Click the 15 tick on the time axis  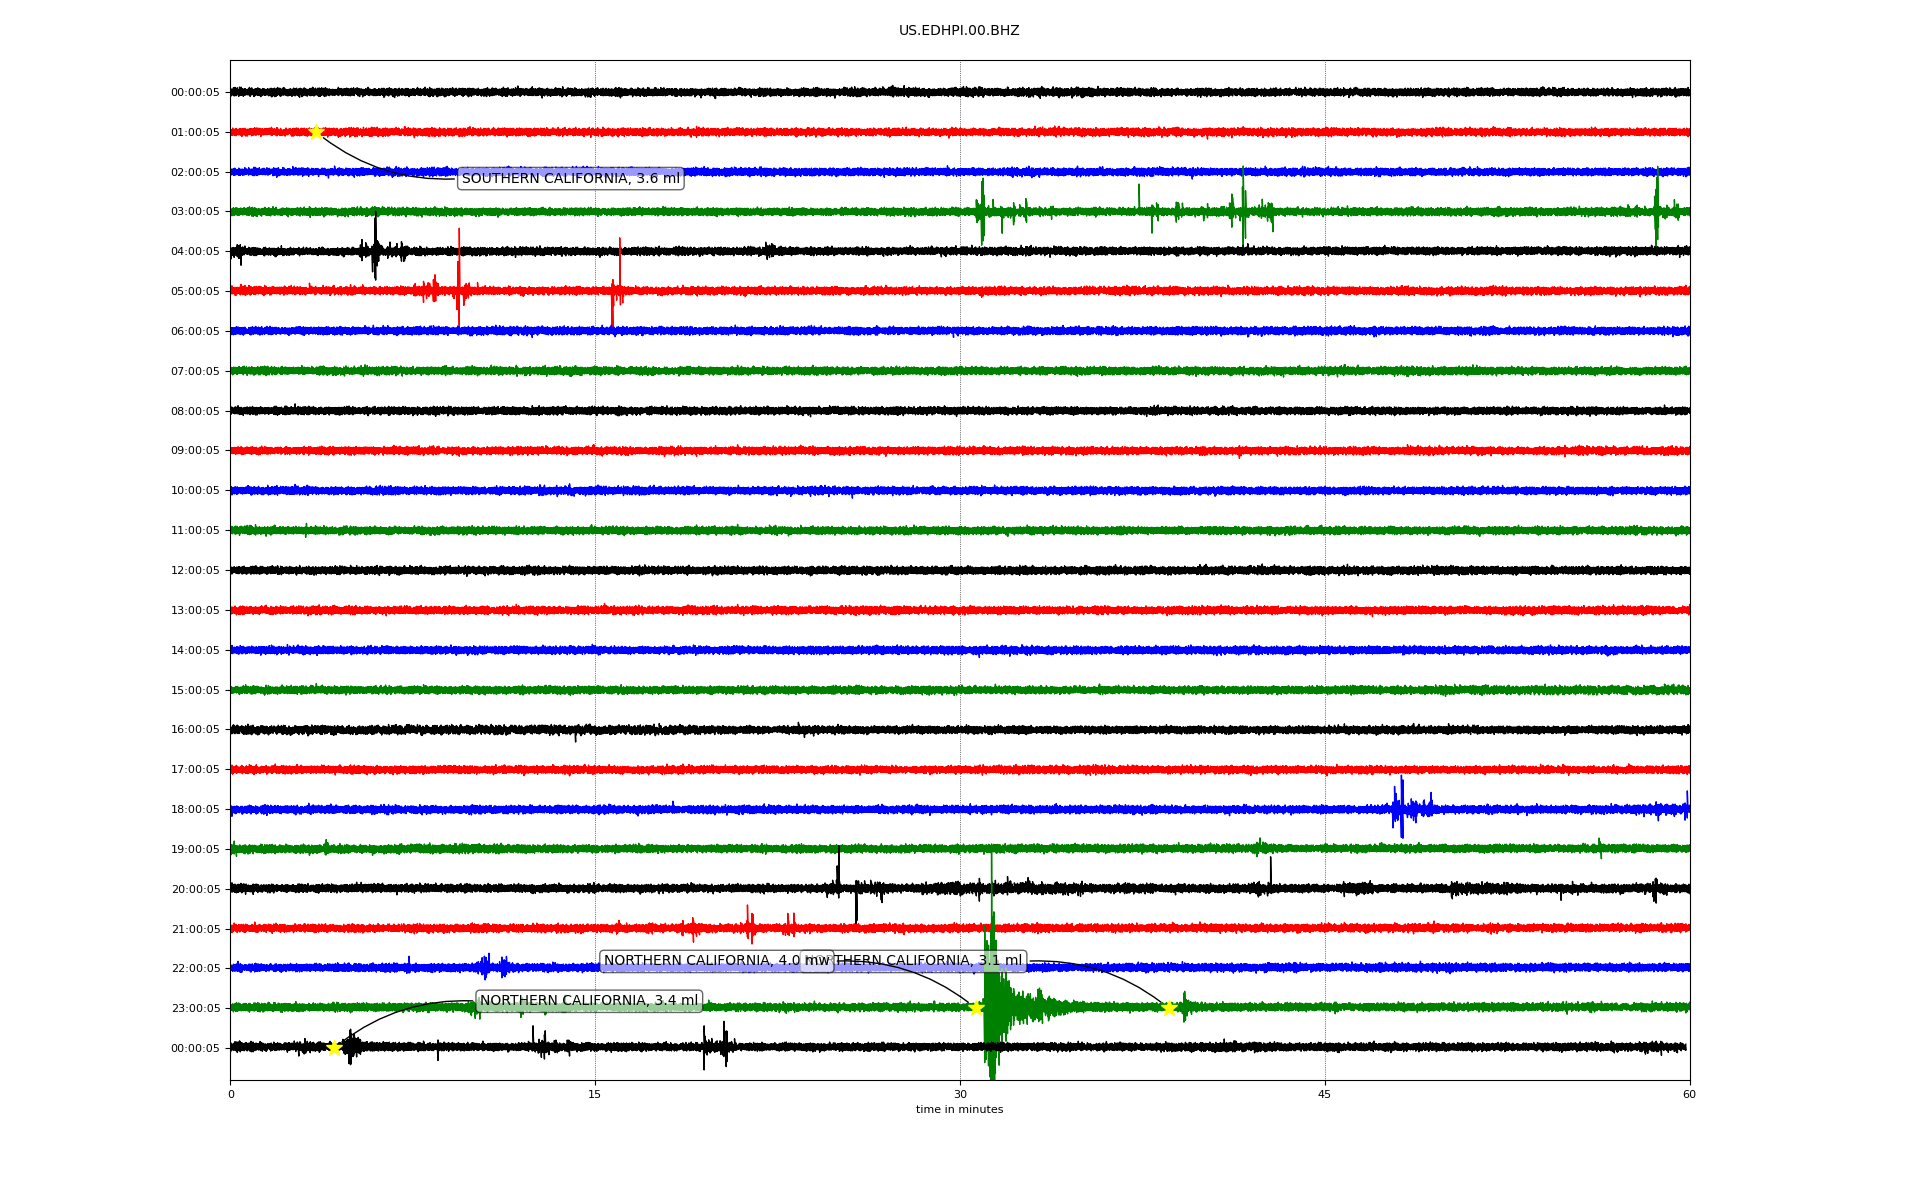tap(595, 1094)
